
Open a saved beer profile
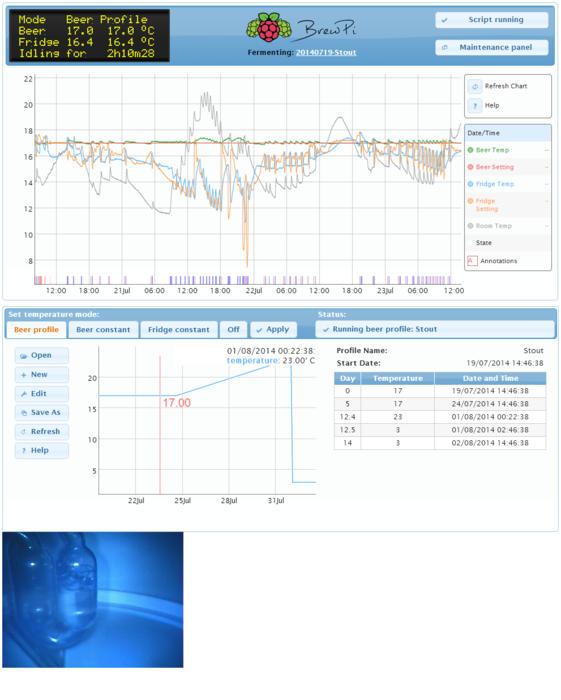pyautogui.click(x=42, y=355)
